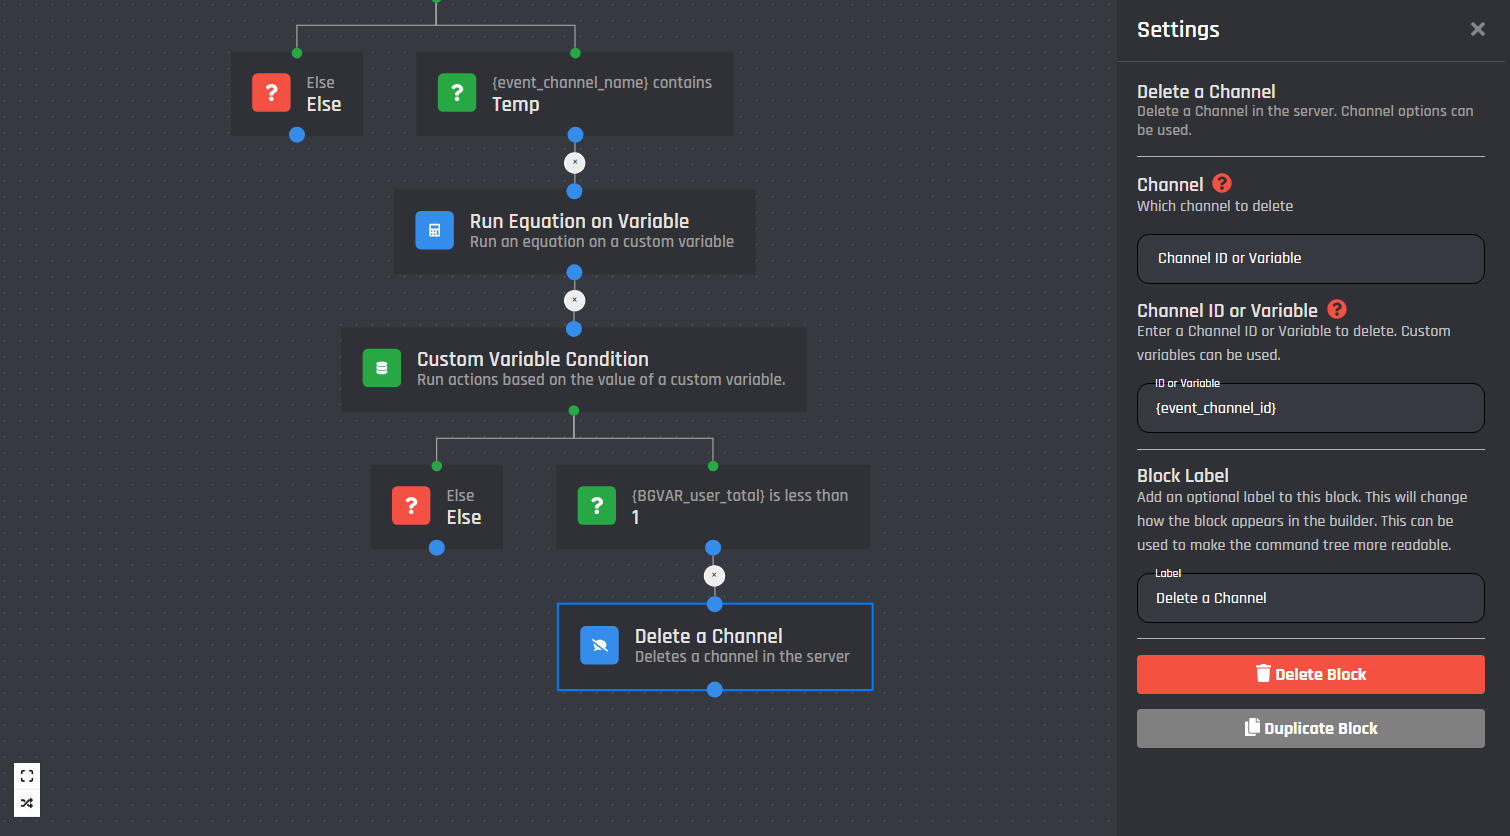The width and height of the screenshot is (1510, 836).
Task: Close the Settings panel
Action: pyautogui.click(x=1477, y=29)
